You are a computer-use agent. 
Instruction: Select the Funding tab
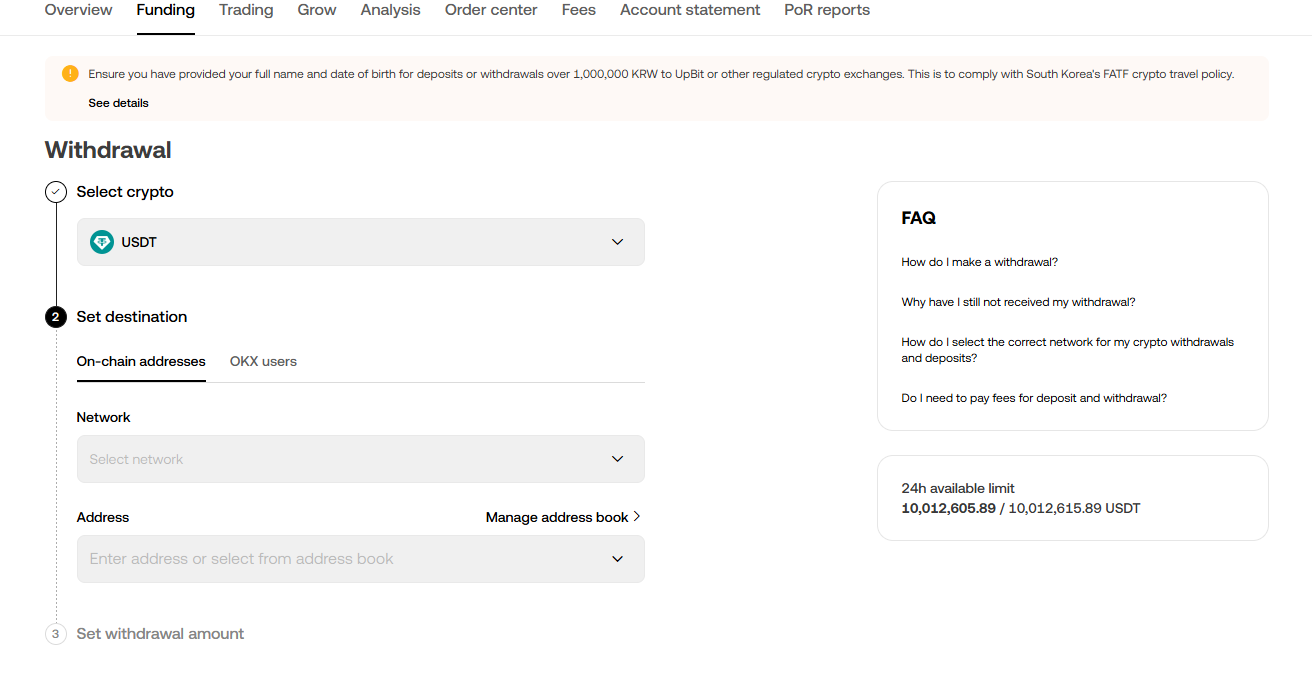point(166,10)
